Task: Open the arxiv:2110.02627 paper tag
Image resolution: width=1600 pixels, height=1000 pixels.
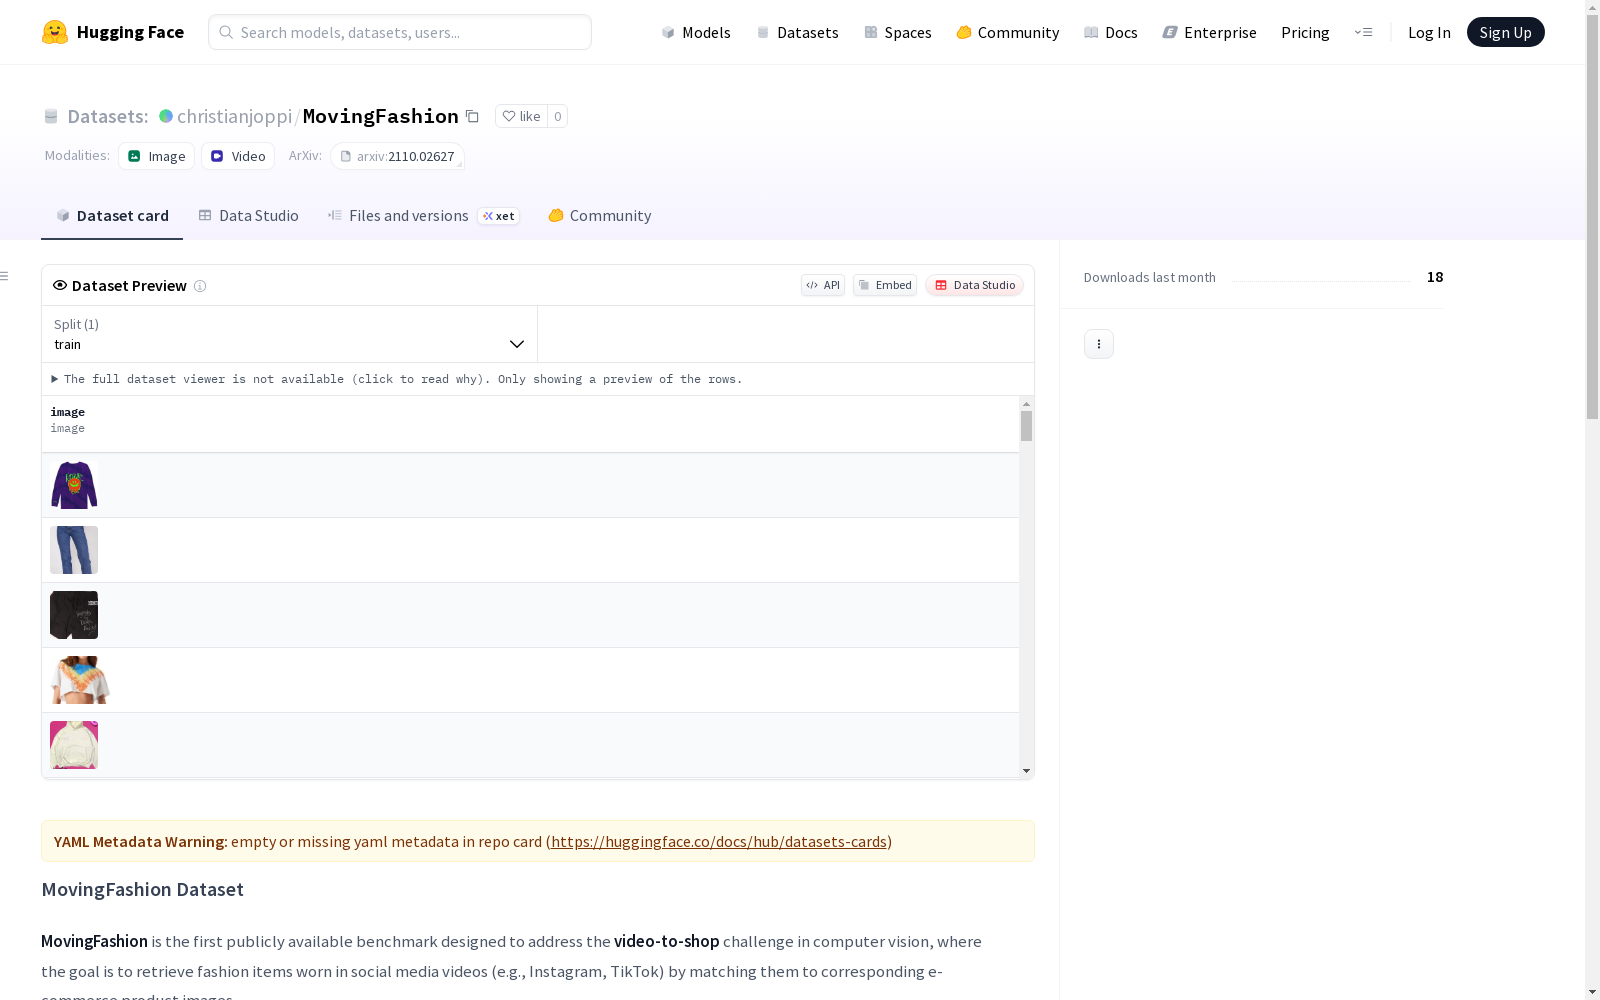Action: click(397, 156)
